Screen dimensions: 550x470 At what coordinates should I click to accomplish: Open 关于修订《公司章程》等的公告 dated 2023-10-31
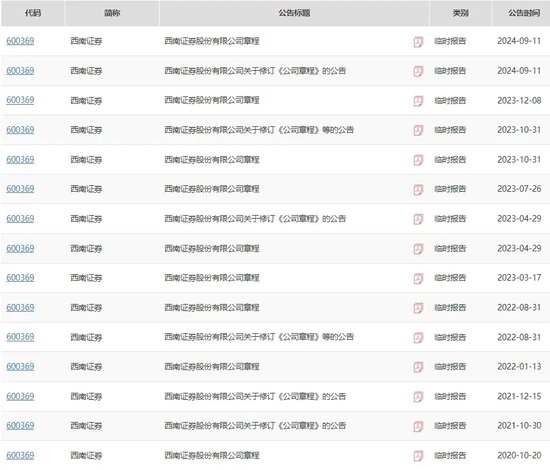[x=259, y=130]
